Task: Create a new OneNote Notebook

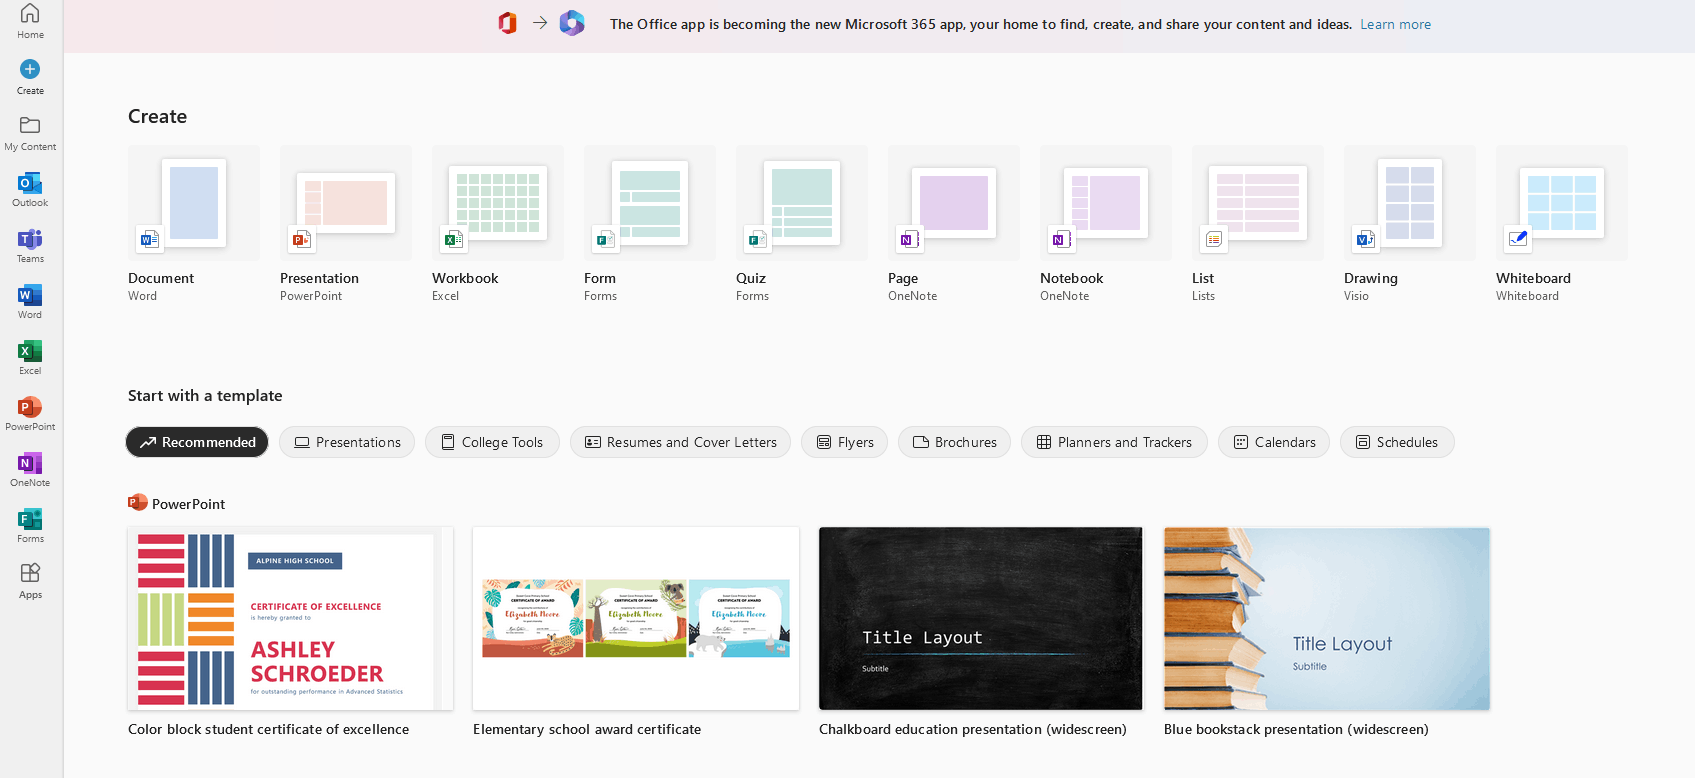Action: pyautogui.click(x=1106, y=224)
